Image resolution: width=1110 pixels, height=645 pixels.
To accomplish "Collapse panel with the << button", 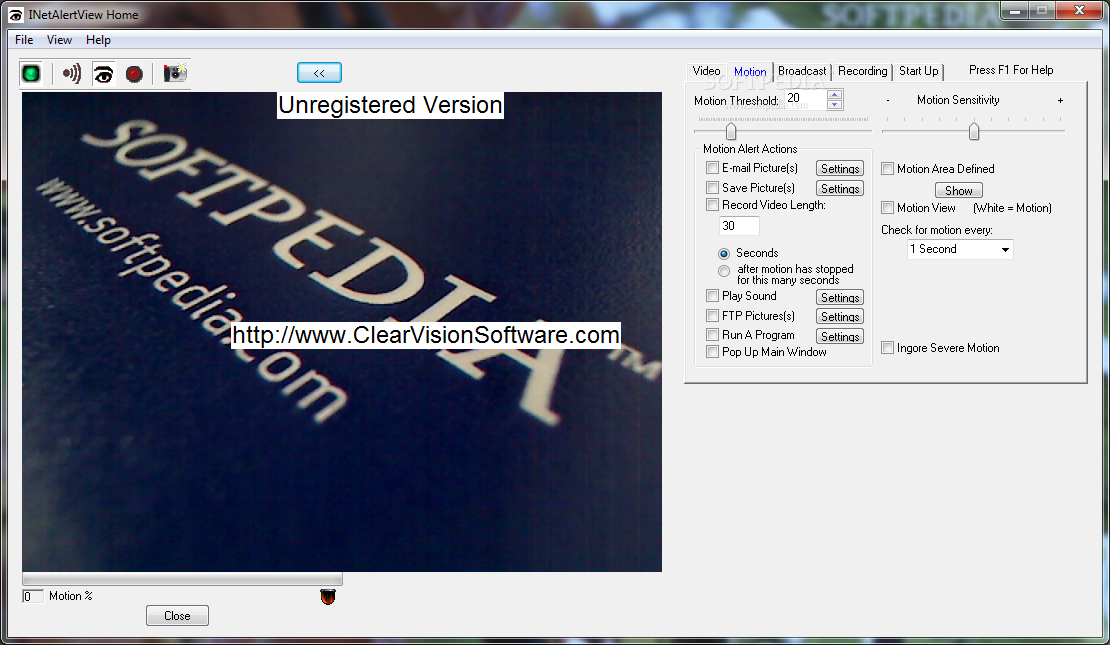I will (x=319, y=73).
